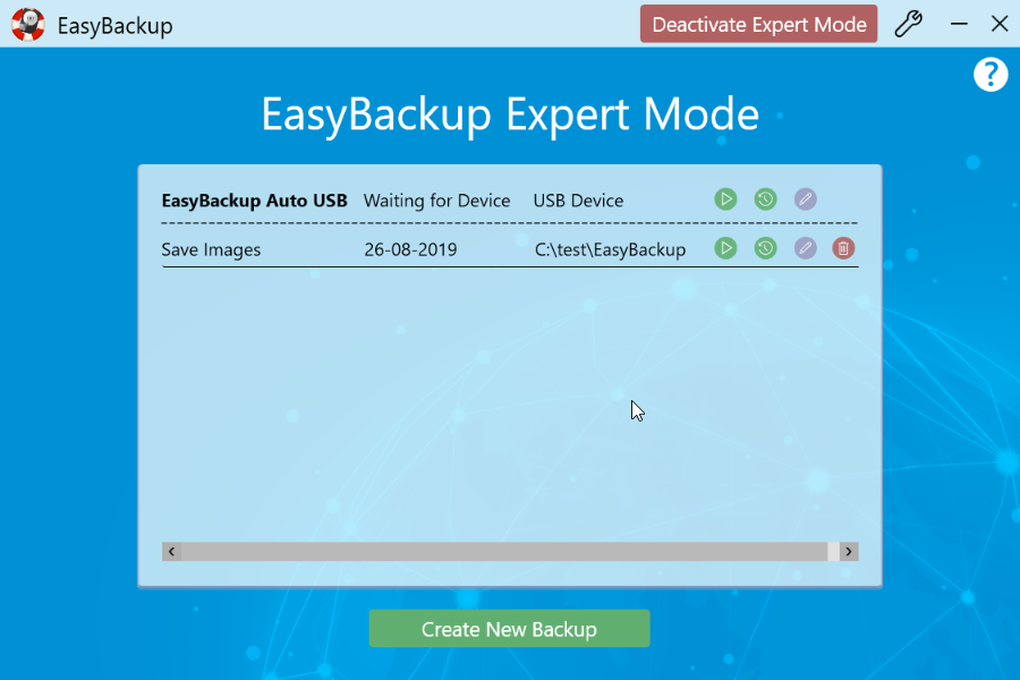Image resolution: width=1020 pixels, height=680 pixels.
Task: Close the EasyBackup window
Action: click(x=999, y=24)
